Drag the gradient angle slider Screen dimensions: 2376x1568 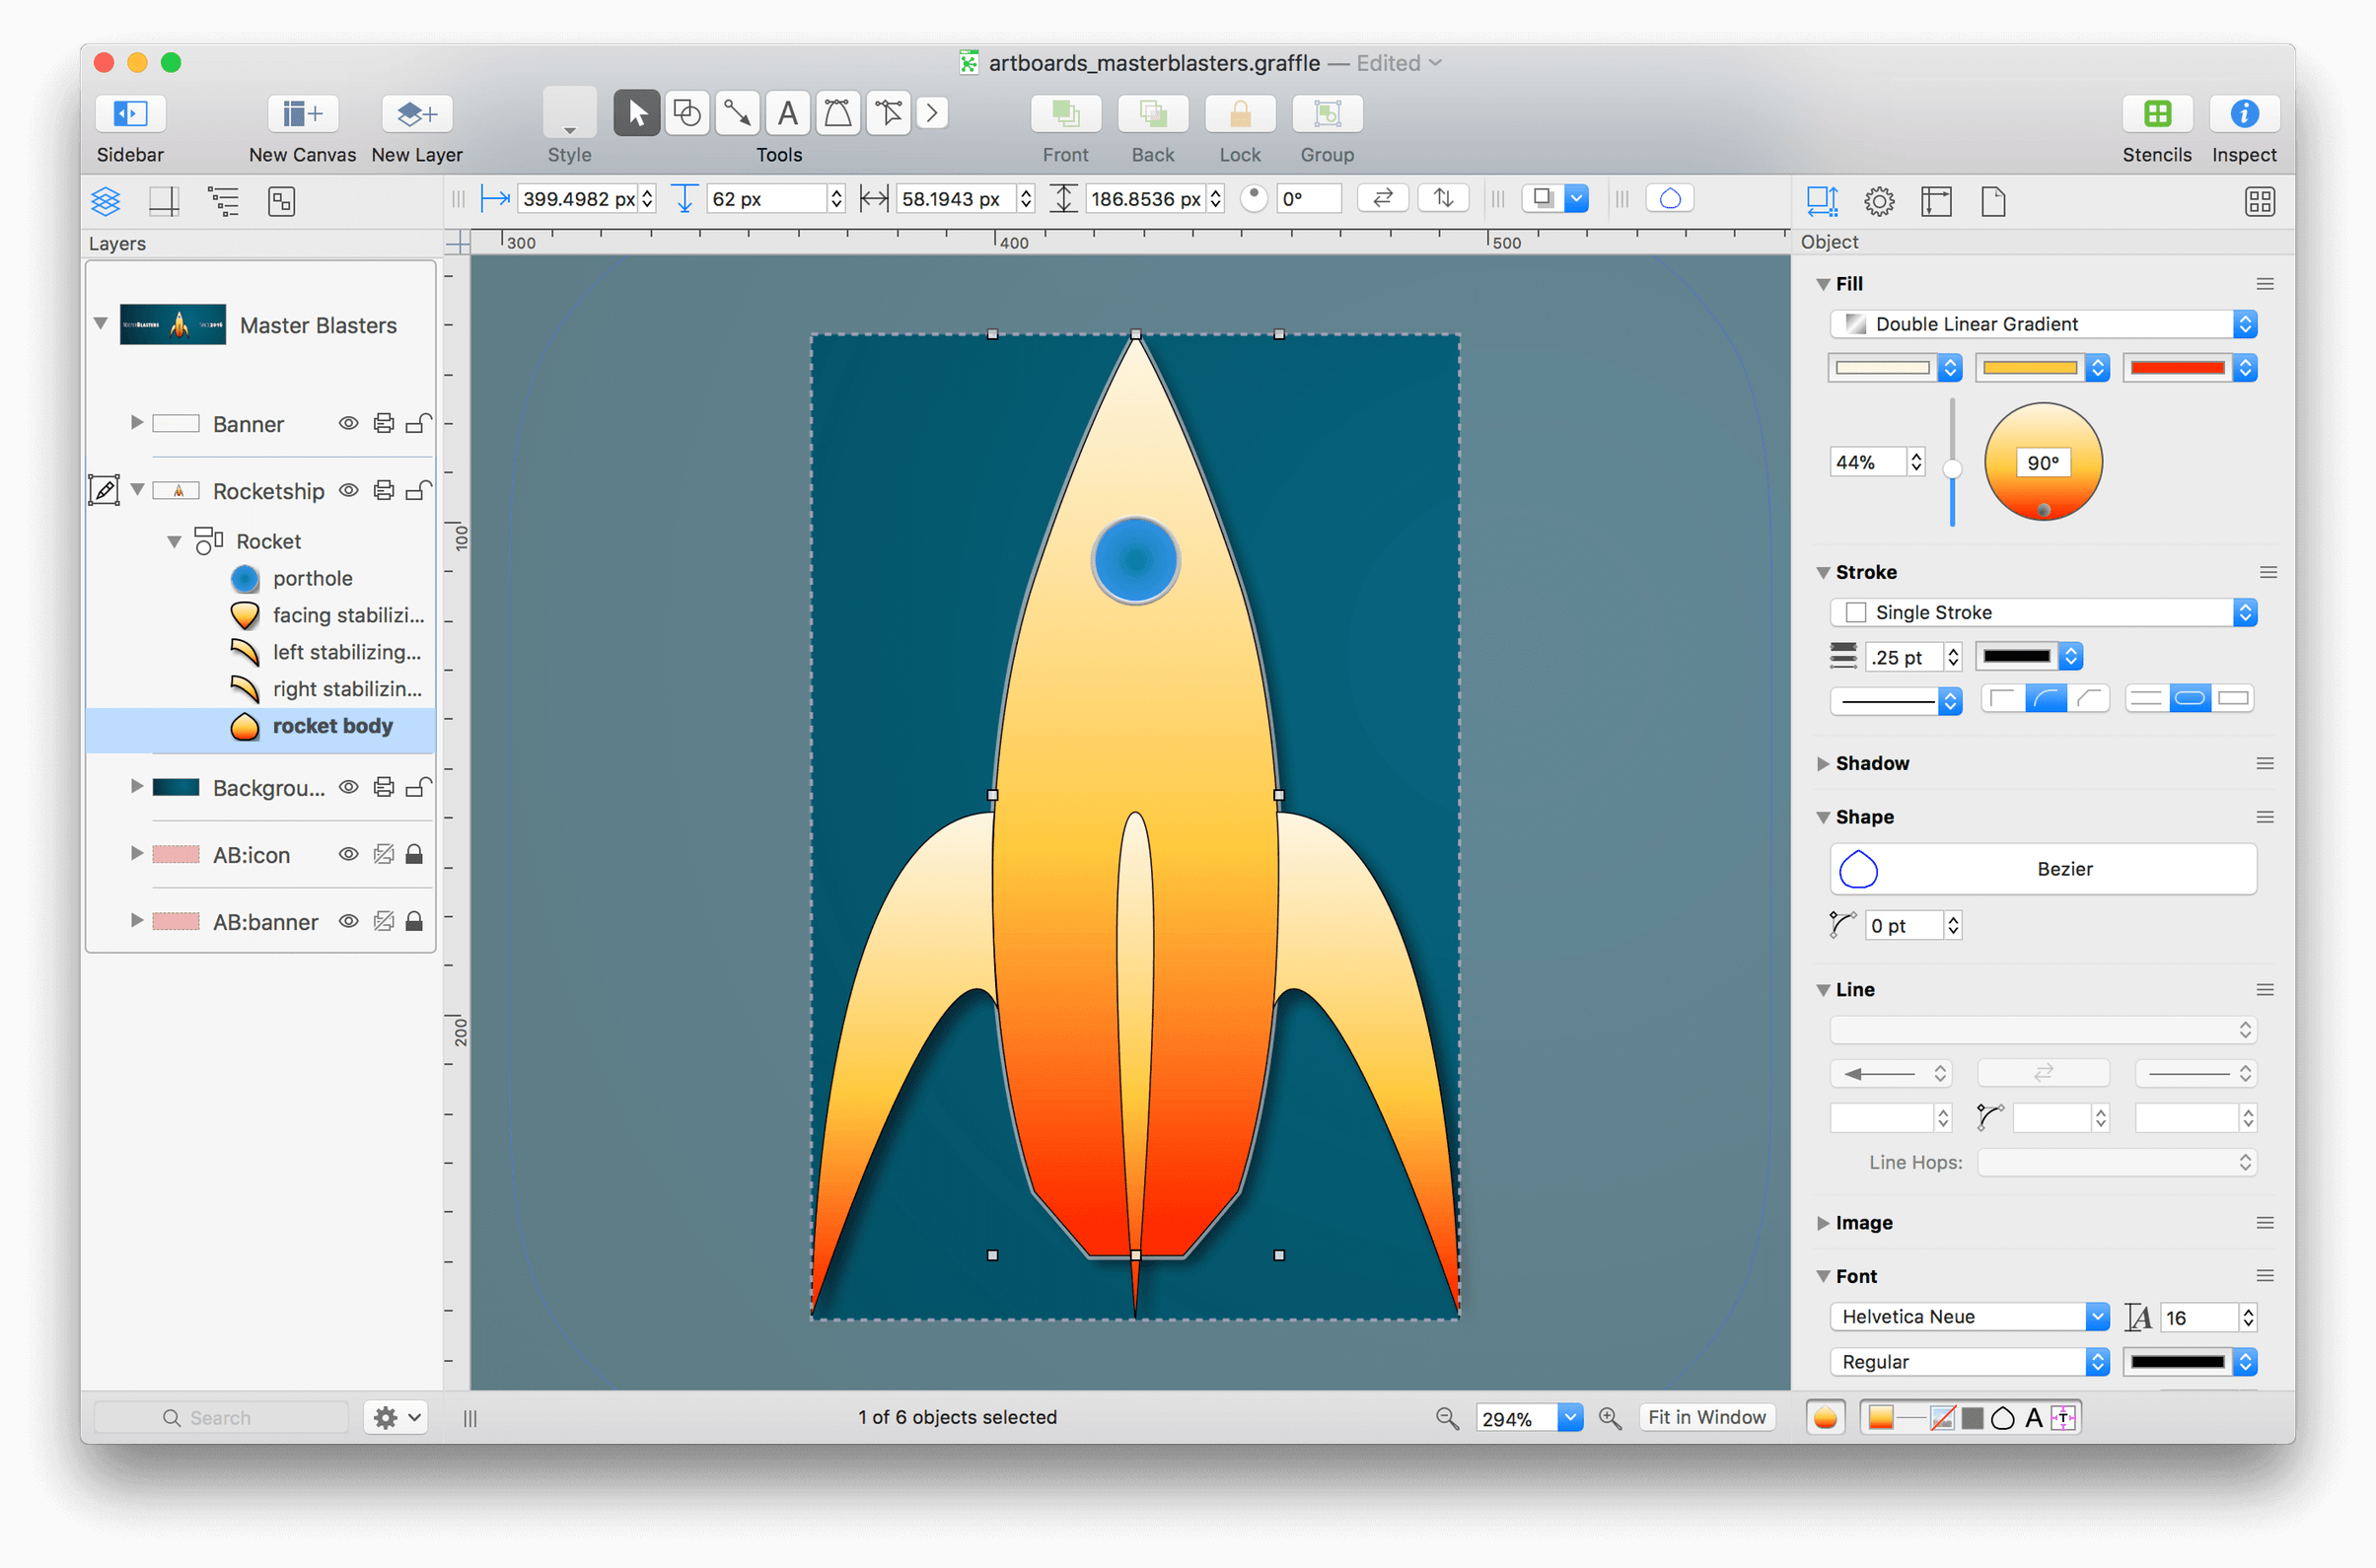pos(2037,516)
